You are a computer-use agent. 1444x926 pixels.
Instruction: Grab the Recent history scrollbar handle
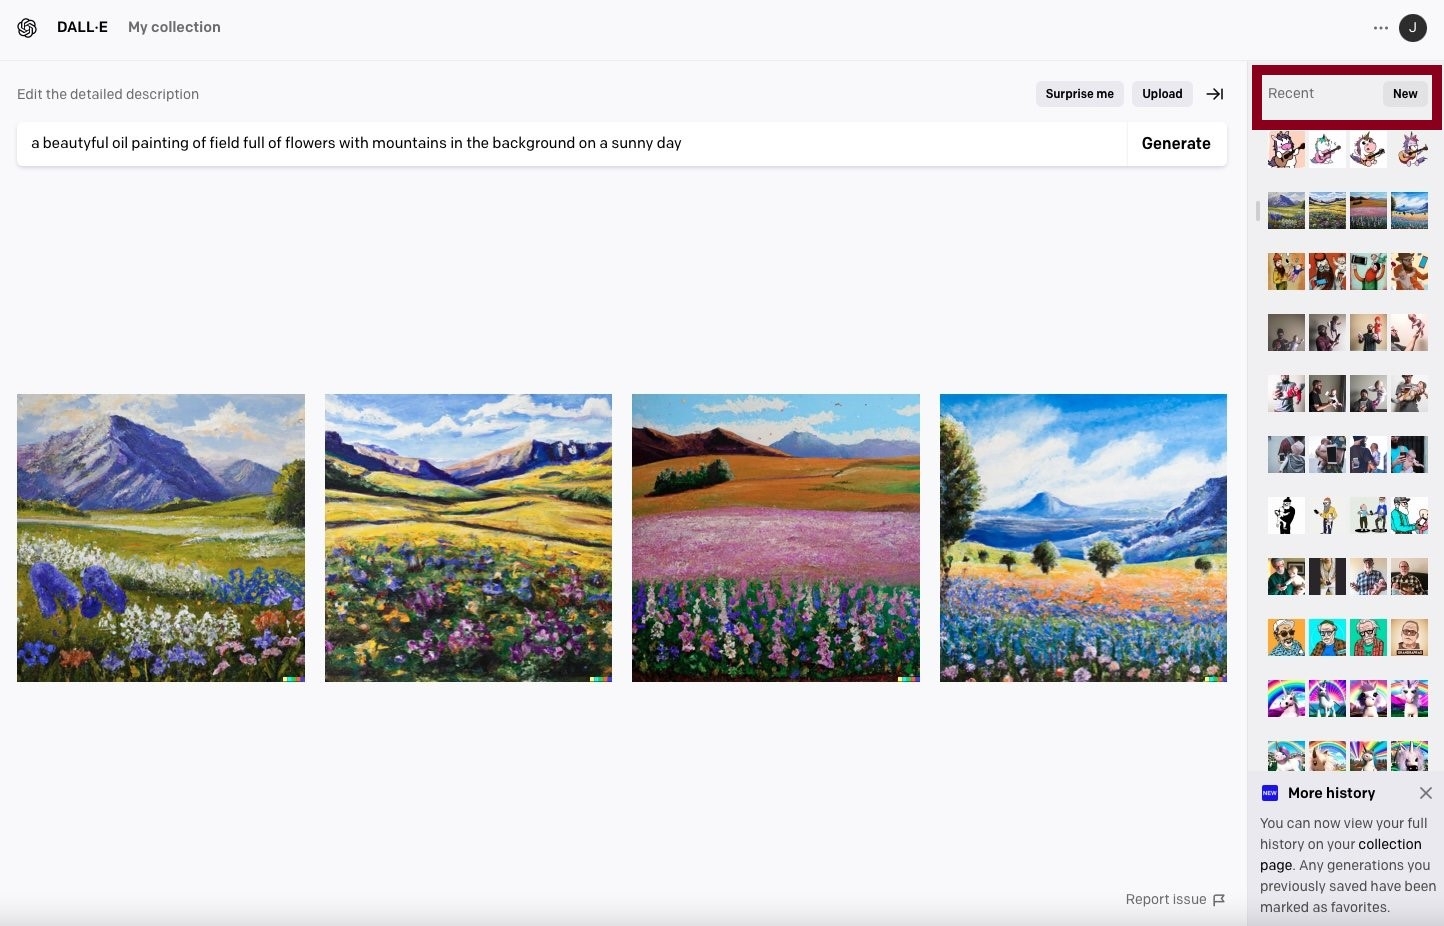[1258, 211]
